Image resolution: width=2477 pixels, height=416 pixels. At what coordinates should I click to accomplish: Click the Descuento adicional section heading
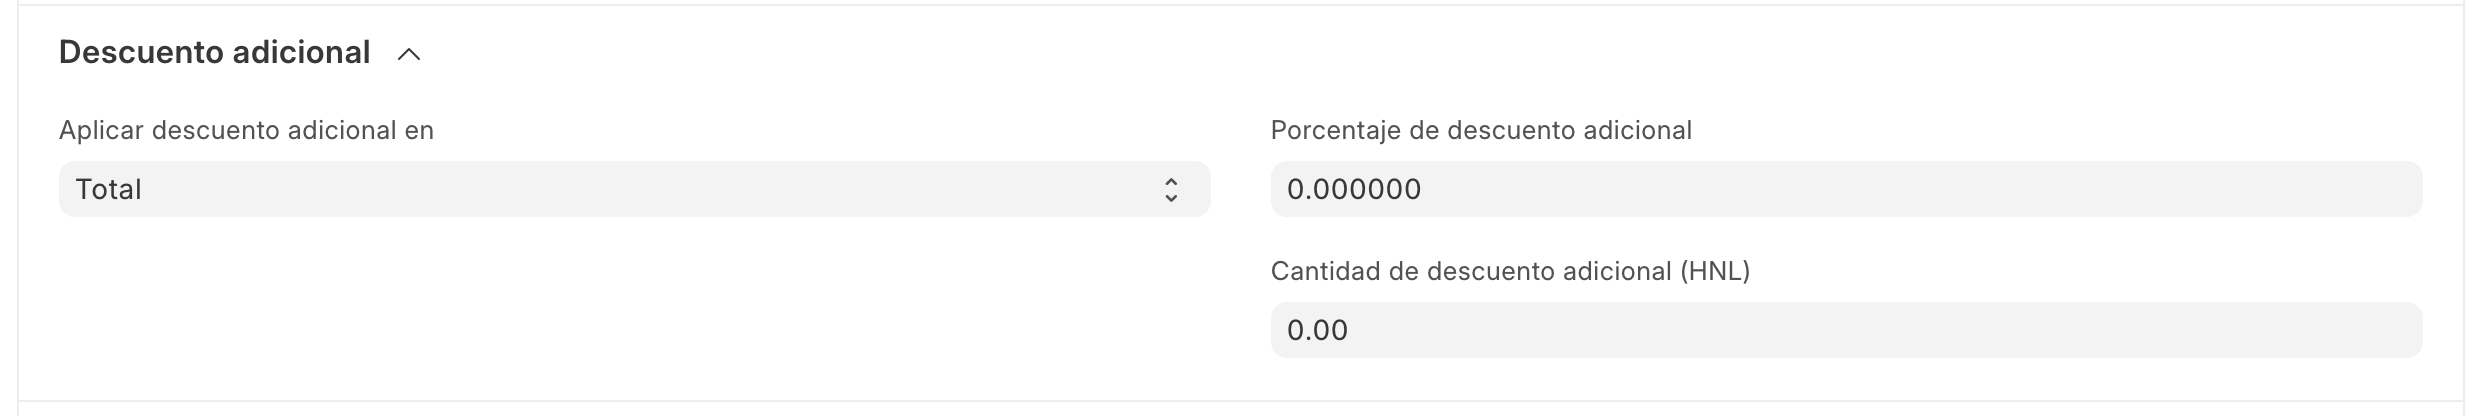pyautogui.click(x=215, y=52)
